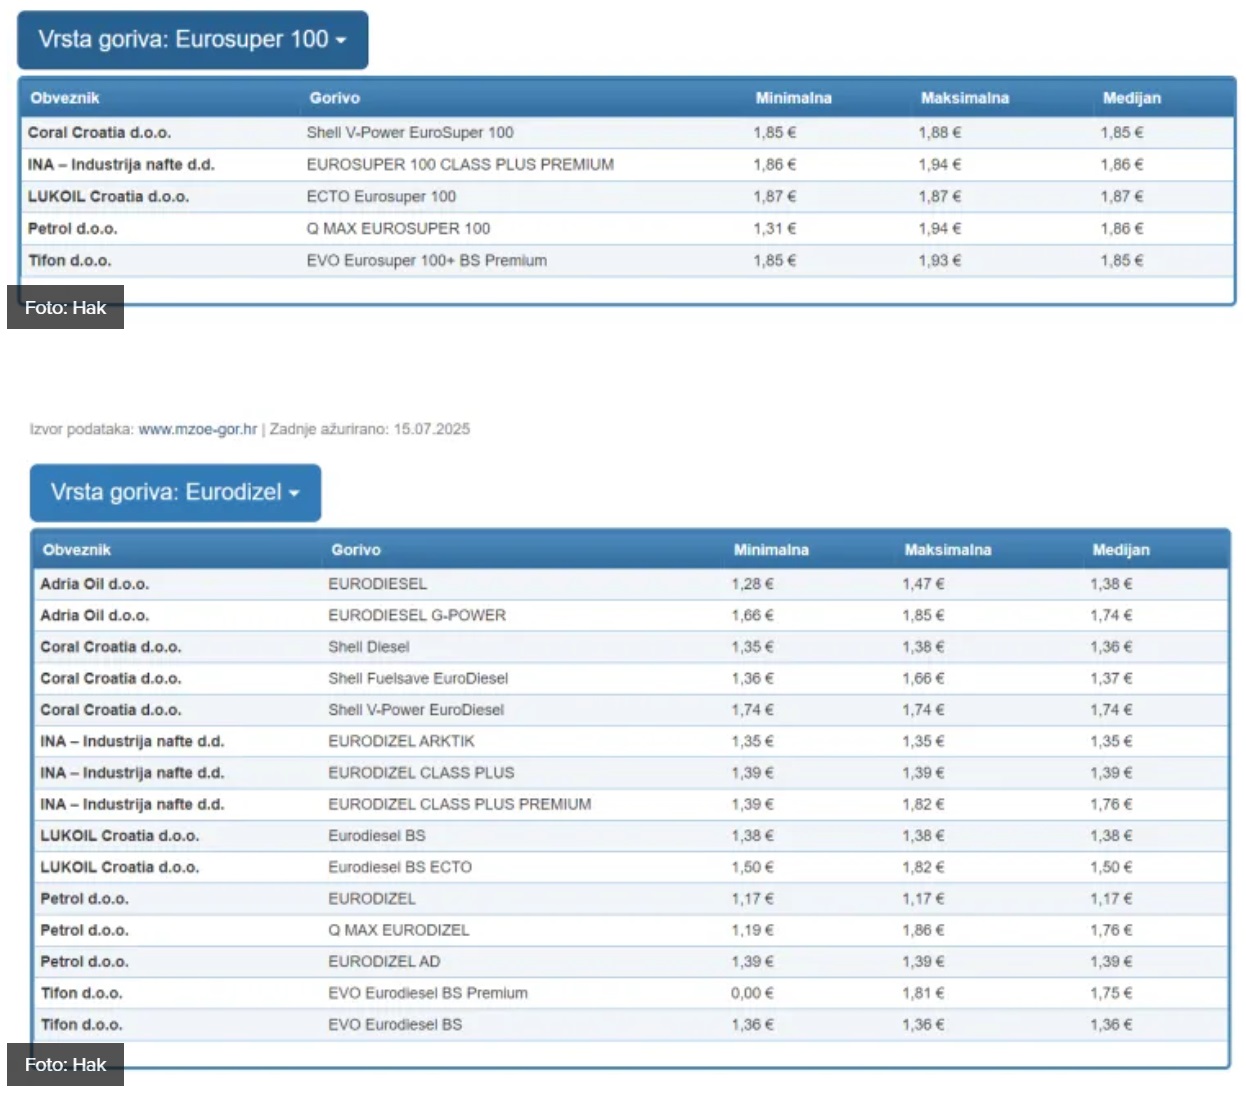Click the Maksimalna header in Eurodizel table
The height and width of the screenshot is (1096, 1246).
click(x=948, y=550)
